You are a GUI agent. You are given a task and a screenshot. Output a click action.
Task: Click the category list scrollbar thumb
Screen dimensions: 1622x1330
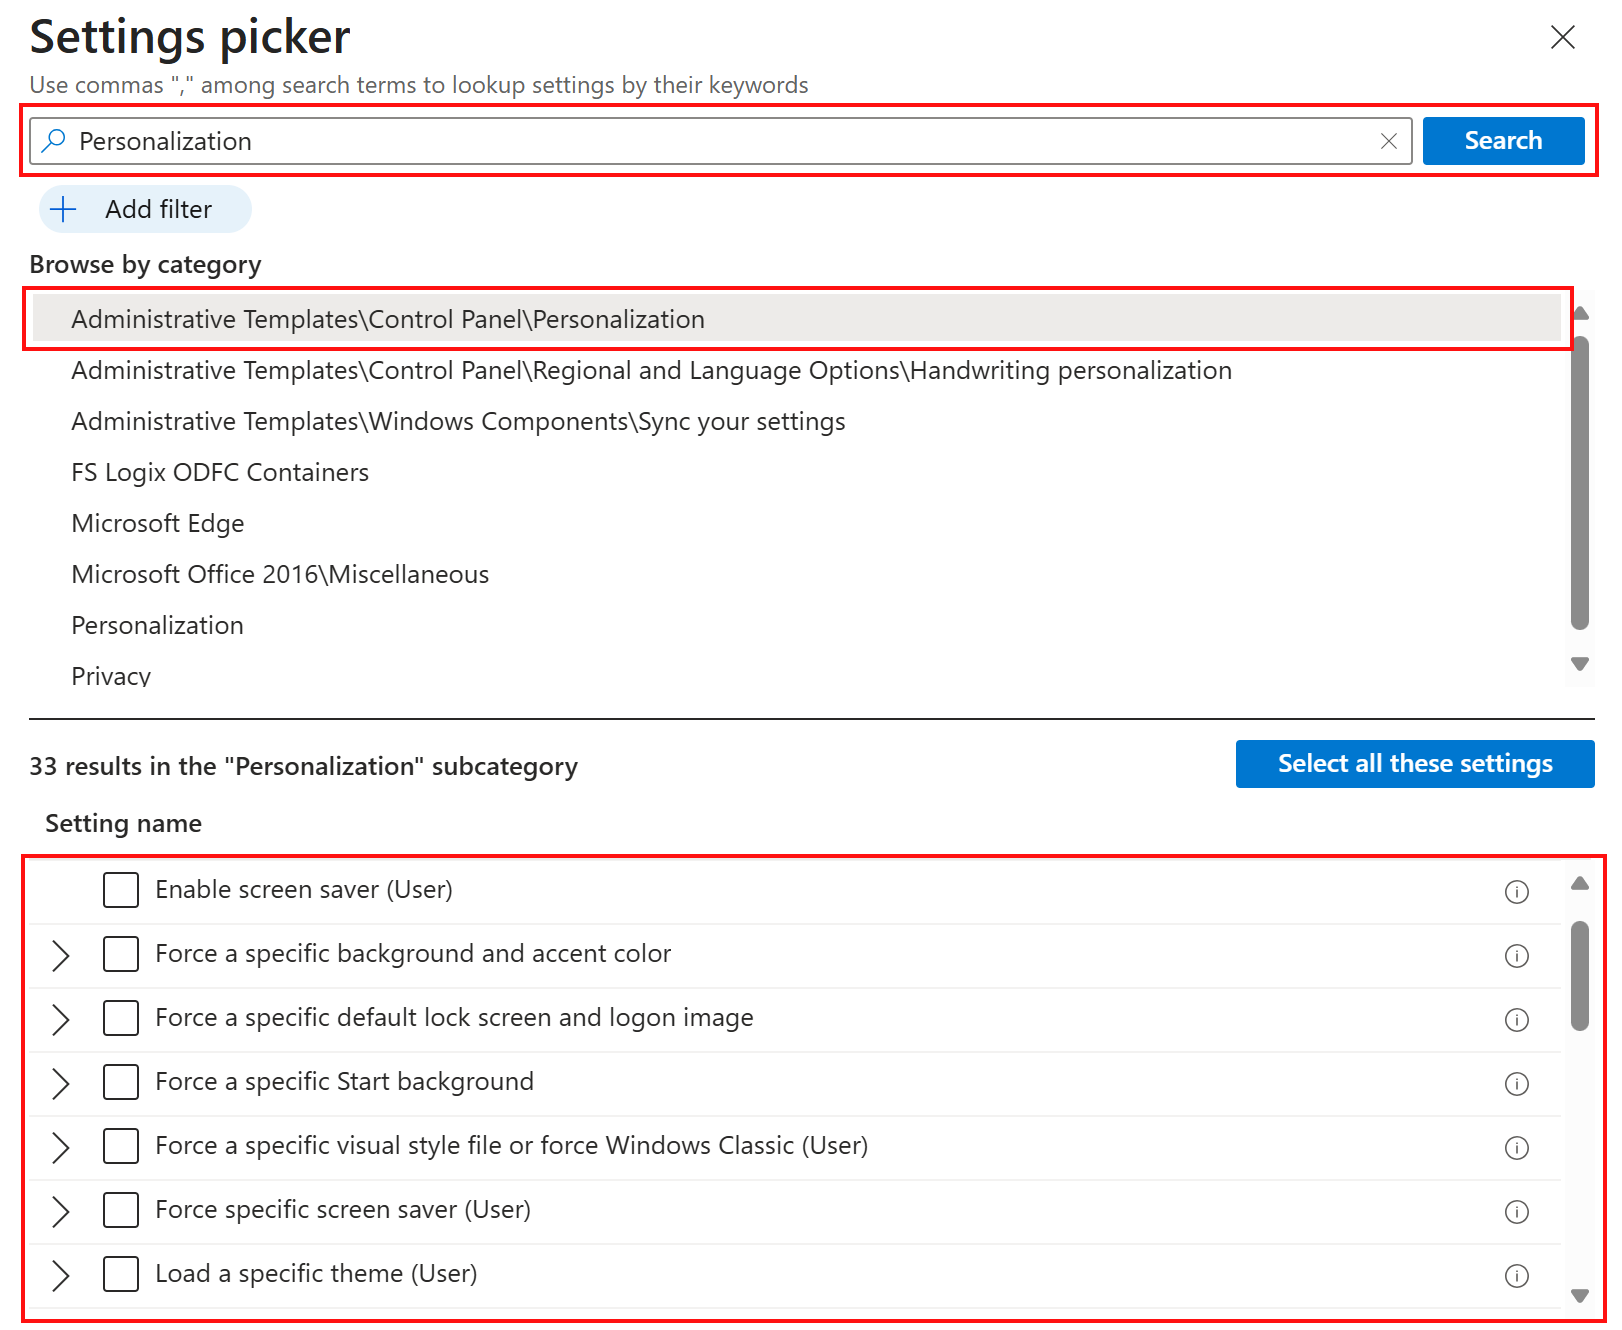tap(1580, 483)
